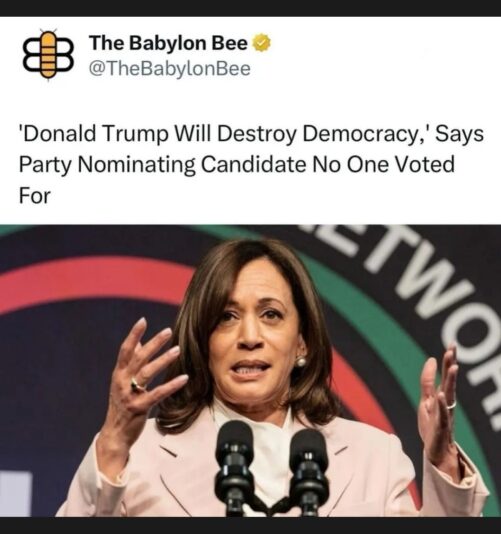This screenshot has height=534, width=501.
Task: Open the attached tweet photo
Action: point(250,371)
